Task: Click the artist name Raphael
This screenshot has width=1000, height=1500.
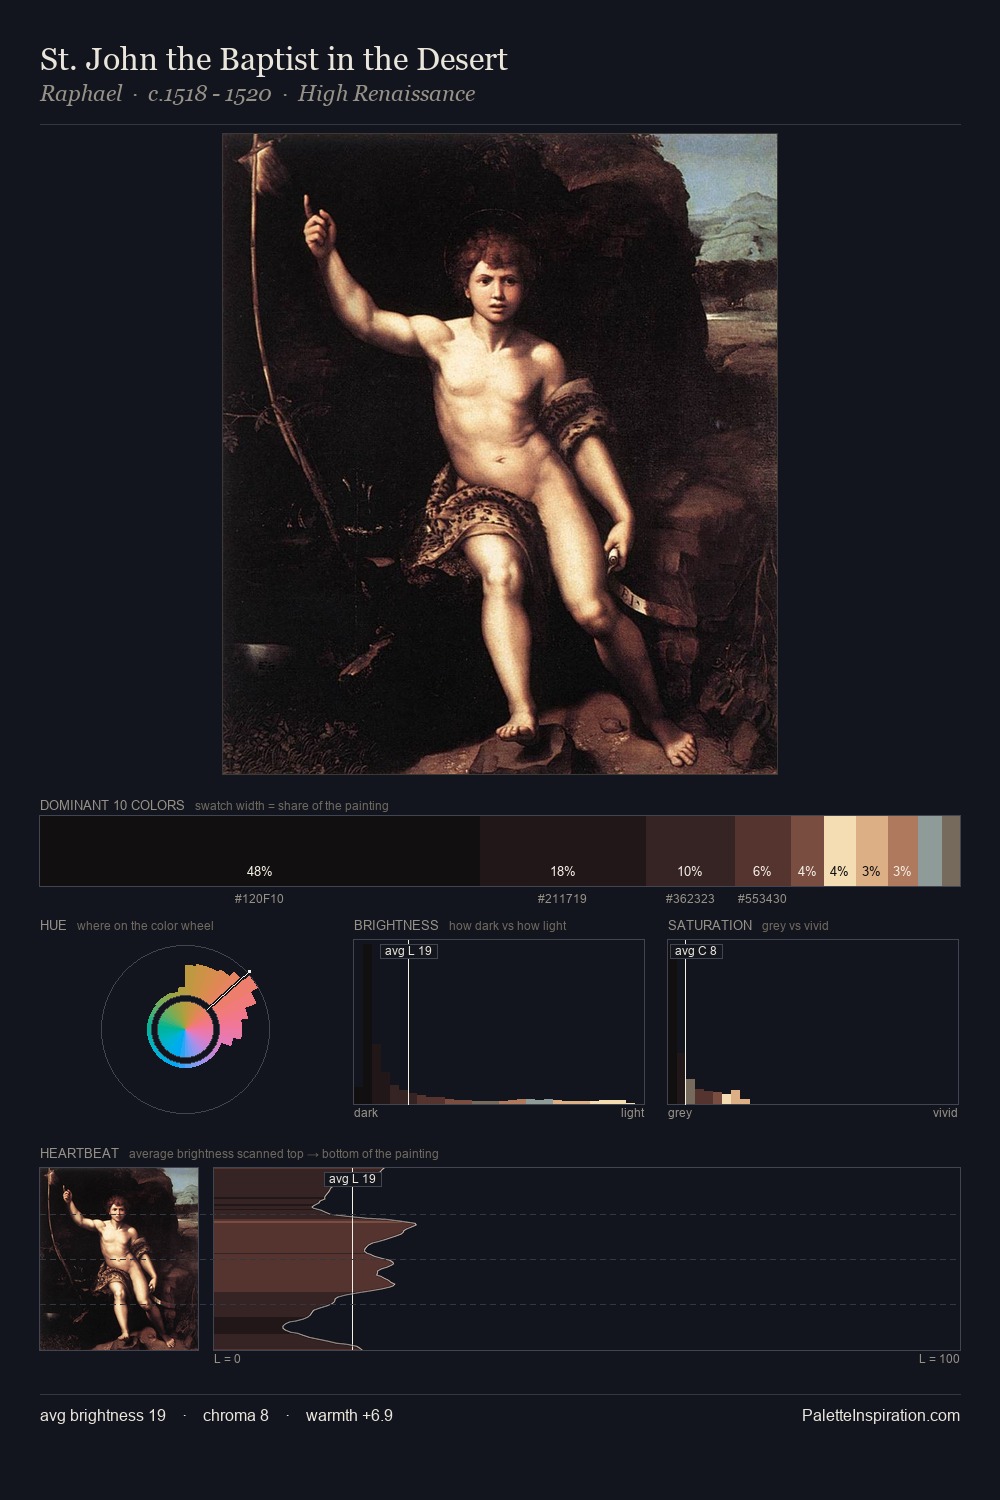Action: pyautogui.click(x=81, y=94)
